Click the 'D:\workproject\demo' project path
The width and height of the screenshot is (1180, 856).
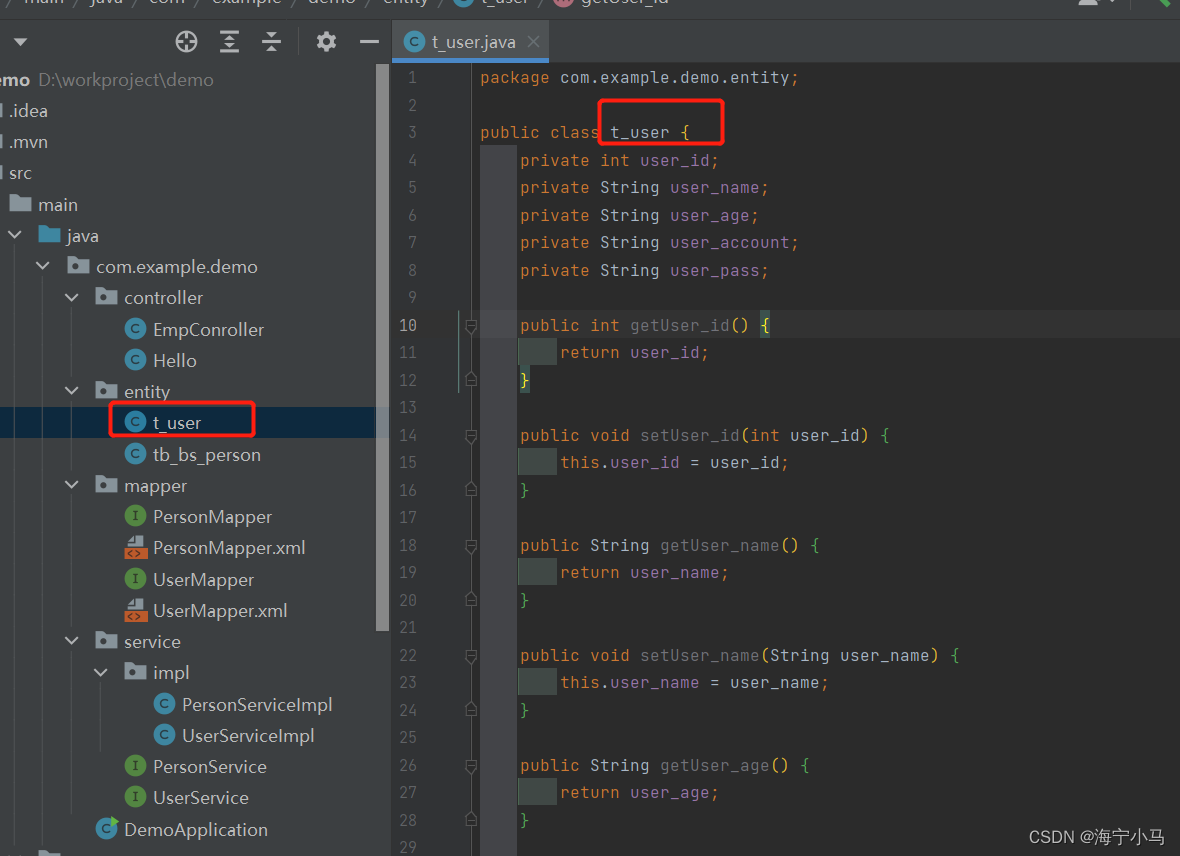point(126,80)
